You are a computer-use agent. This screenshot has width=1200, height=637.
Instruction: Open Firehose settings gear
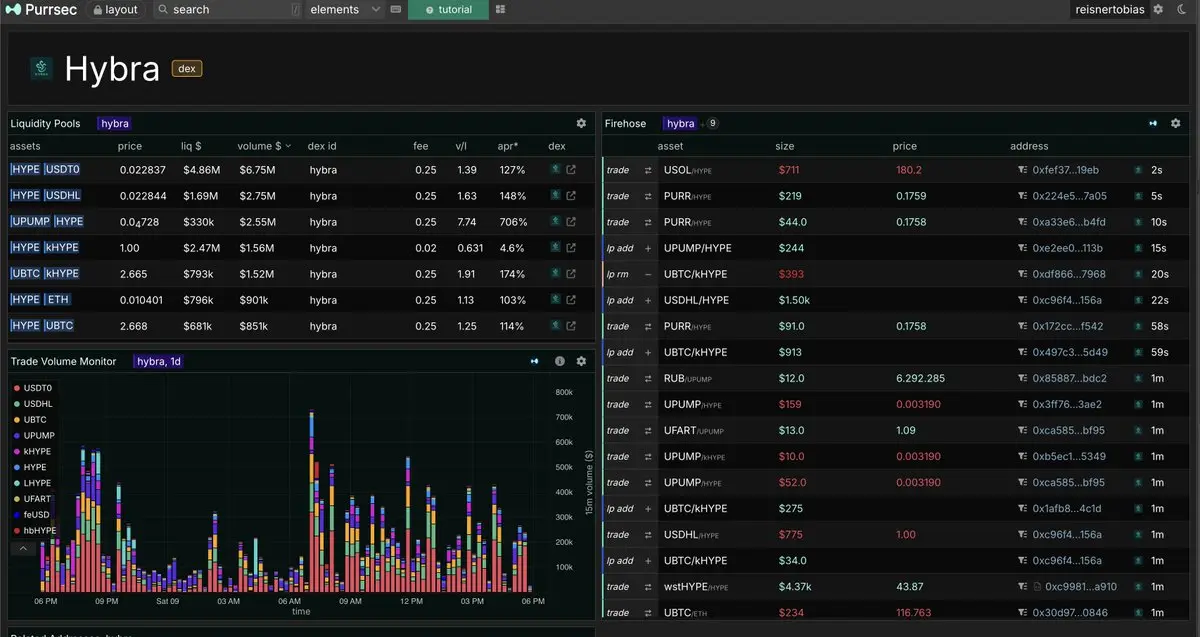pos(1176,123)
